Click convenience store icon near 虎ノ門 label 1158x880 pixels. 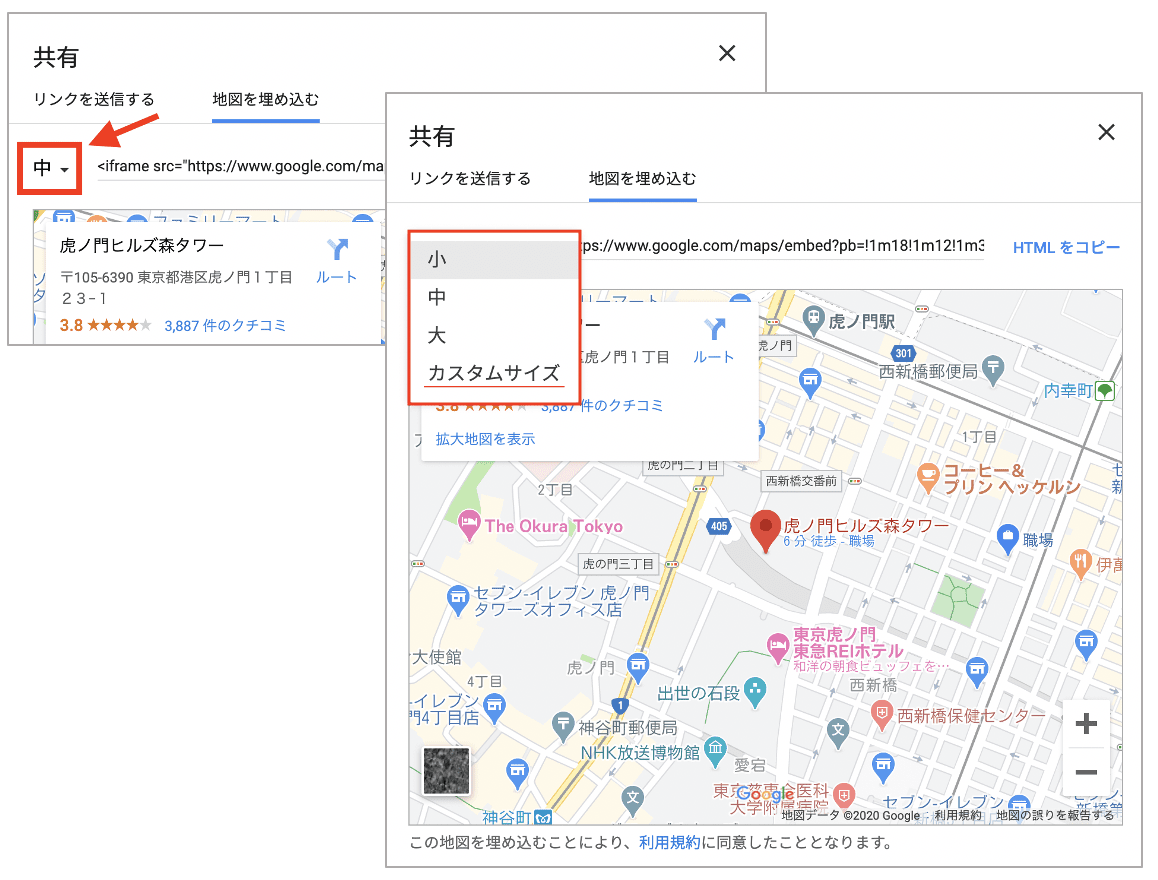click(x=638, y=667)
